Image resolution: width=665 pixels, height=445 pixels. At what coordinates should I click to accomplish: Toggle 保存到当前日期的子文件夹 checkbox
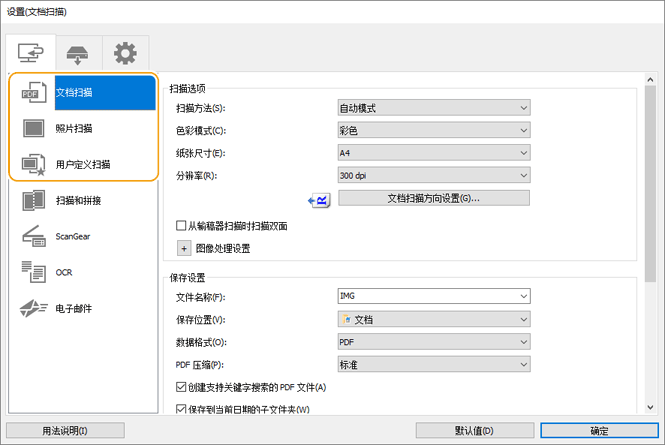pos(182,409)
